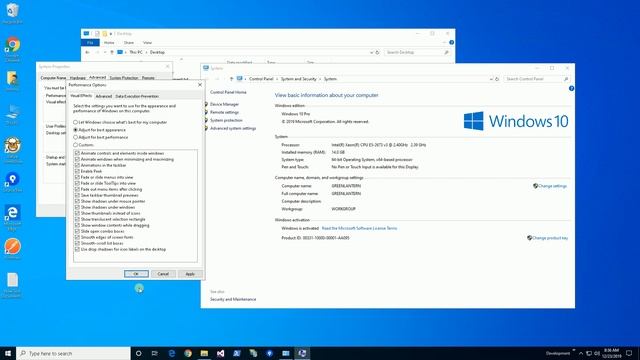Uncheck 'Save taskbar thumbnail previews'
This screenshot has height=360, width=640.
[x=77, y=195]
